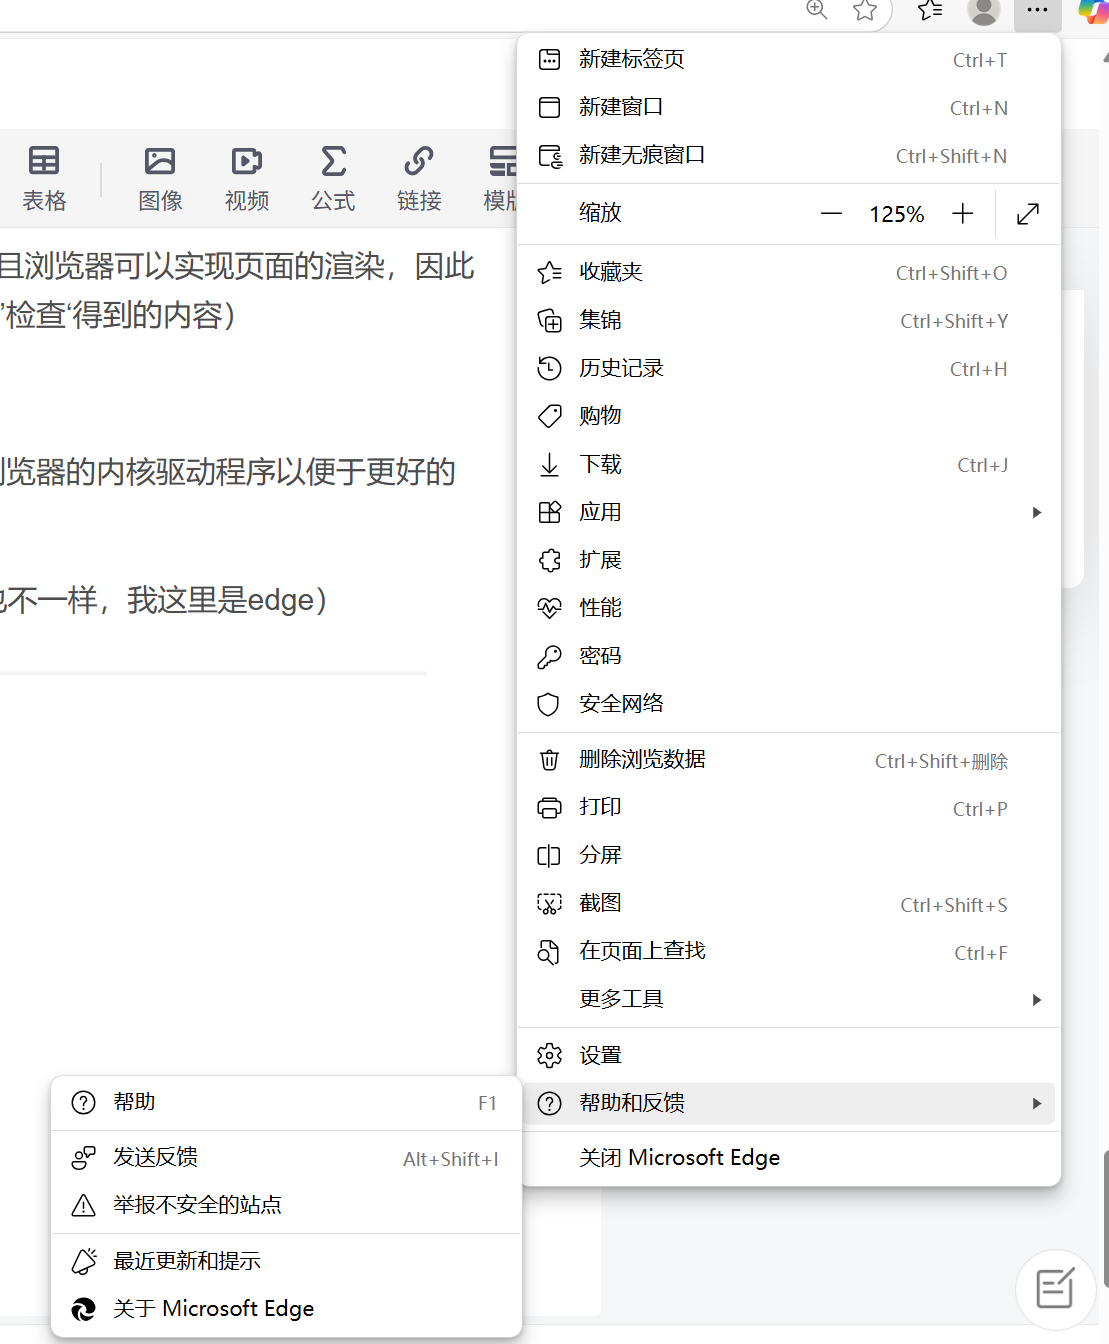Insert a hyperlink with 链接 tool
The image size is (1109, 1344).
pyautogui.click(x=419, y=178)
